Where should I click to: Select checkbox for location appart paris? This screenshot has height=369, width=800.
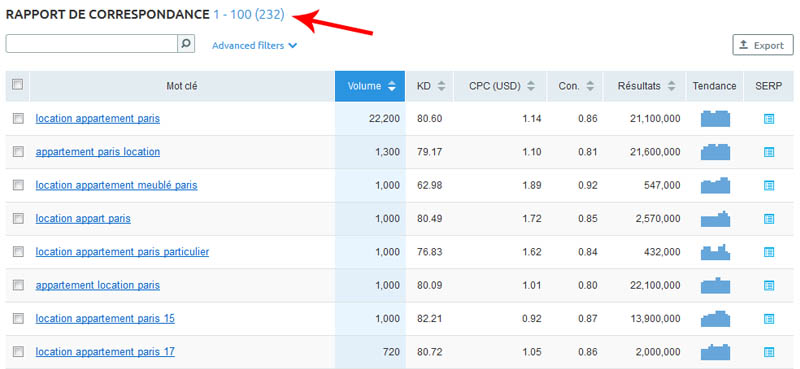[18, 218]
